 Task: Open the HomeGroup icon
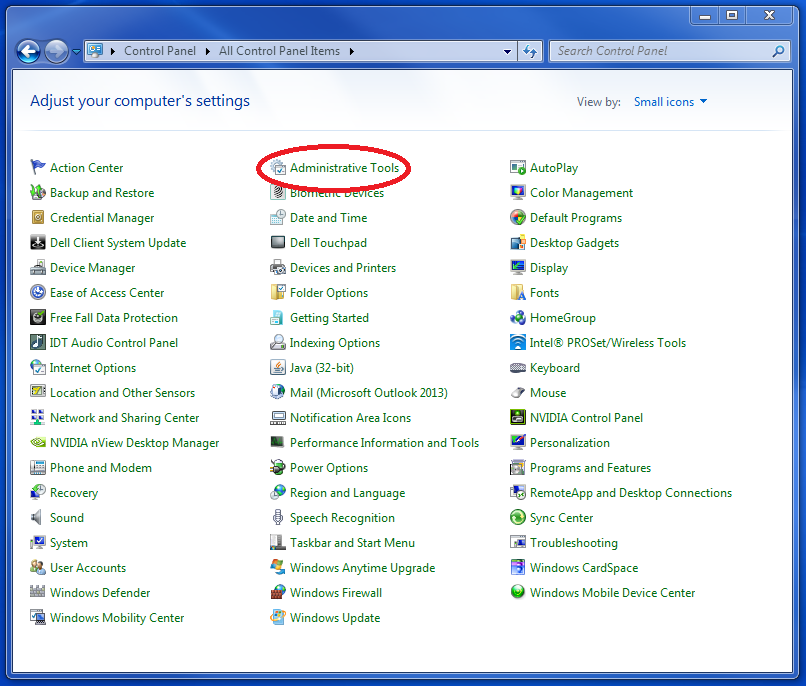click(518, 318)
